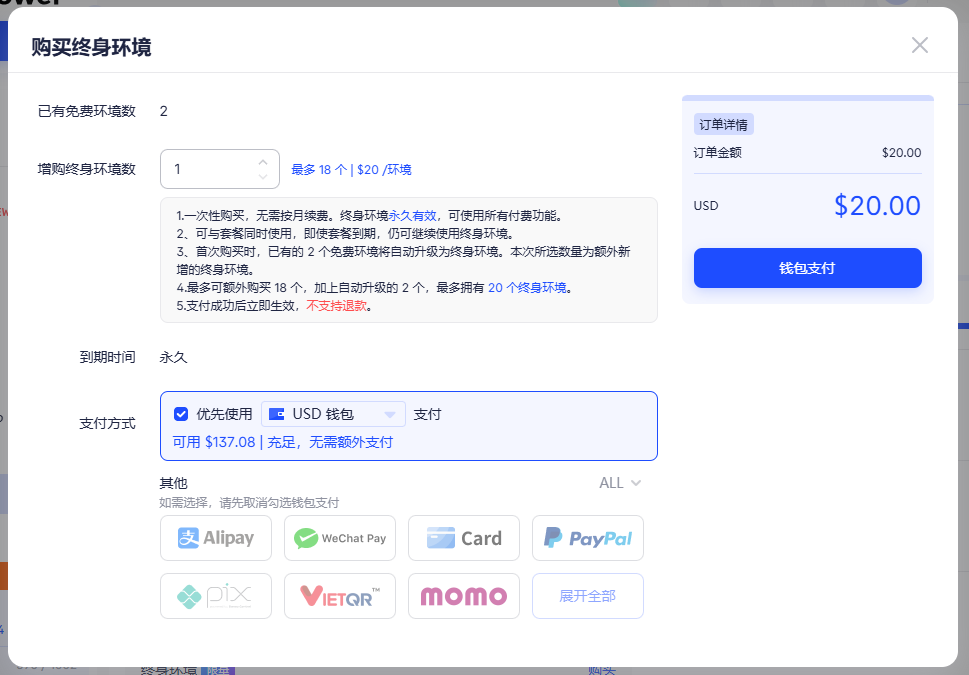
Task: Choose MoMo payment method
Action: 464,596
